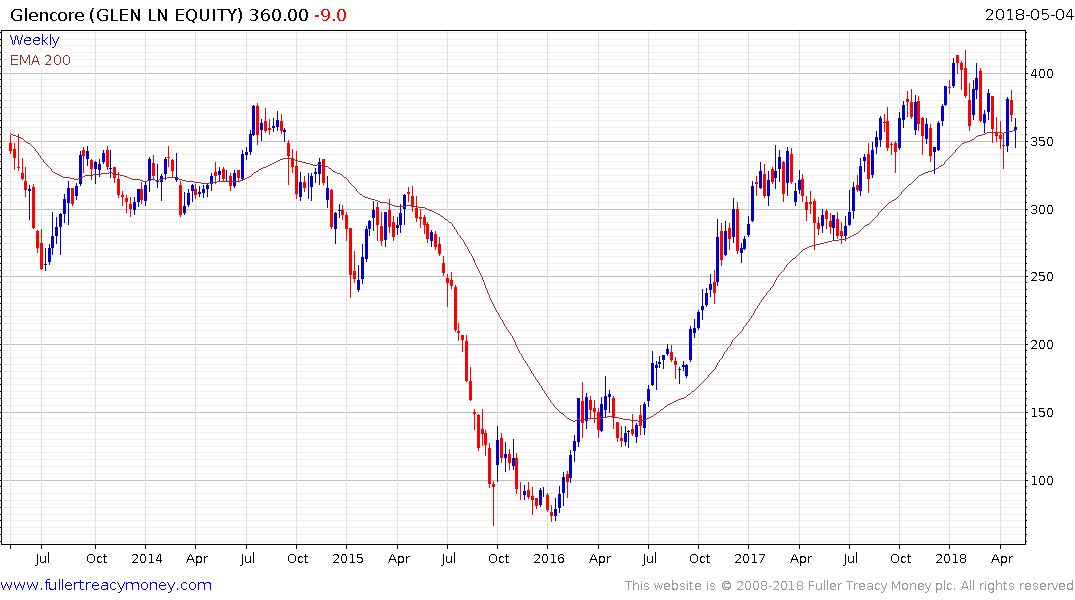Click the Glencore (GLEN LN EQUITY) title

coord(127,15)
